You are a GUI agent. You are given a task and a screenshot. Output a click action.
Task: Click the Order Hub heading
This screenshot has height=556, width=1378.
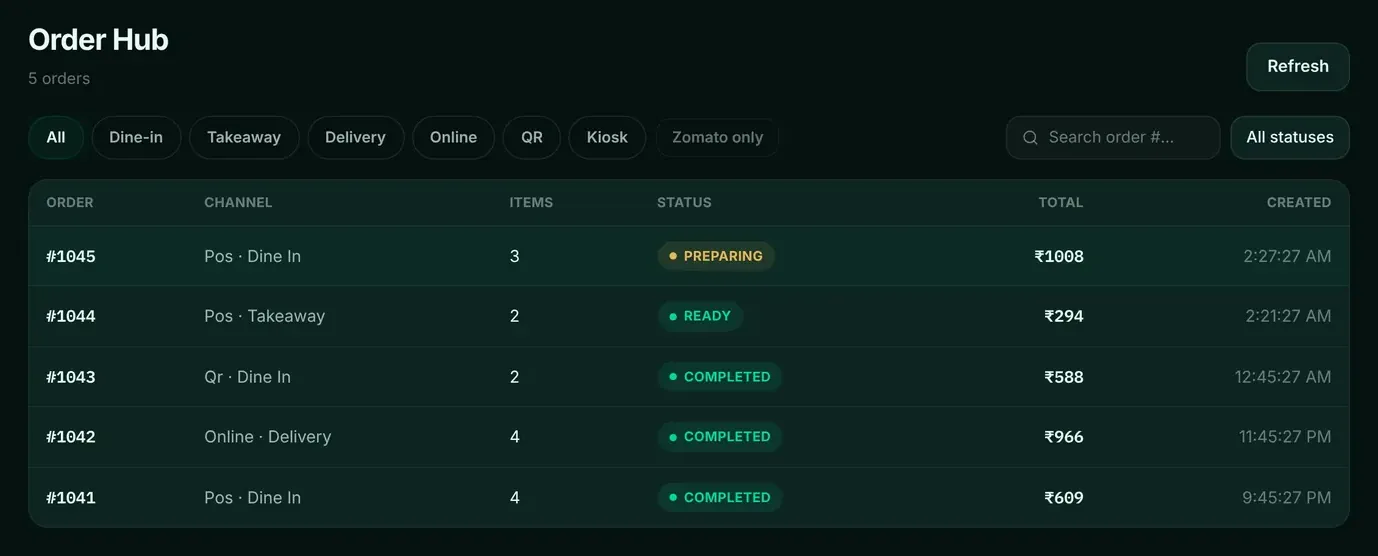pyautogui.click(x=98, y=40)
